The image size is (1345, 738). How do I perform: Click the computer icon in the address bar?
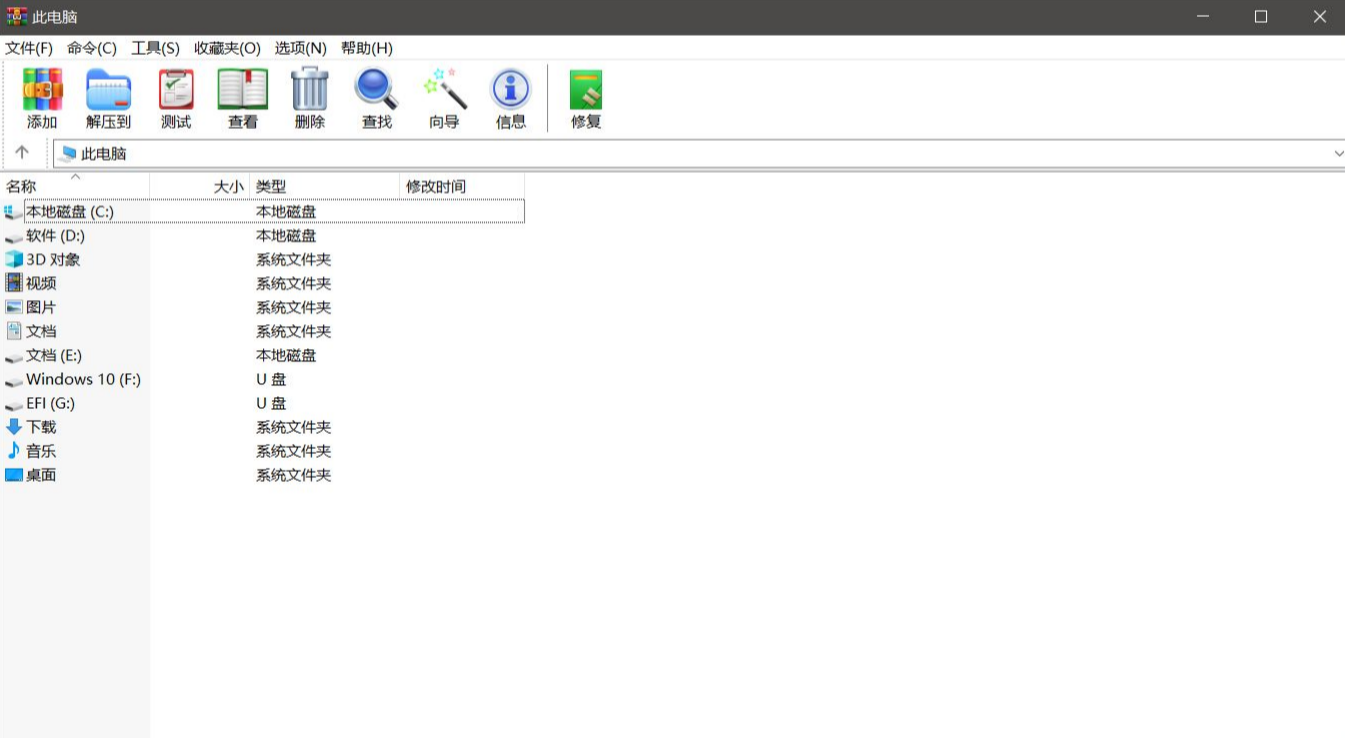click(x=67, y=153)
